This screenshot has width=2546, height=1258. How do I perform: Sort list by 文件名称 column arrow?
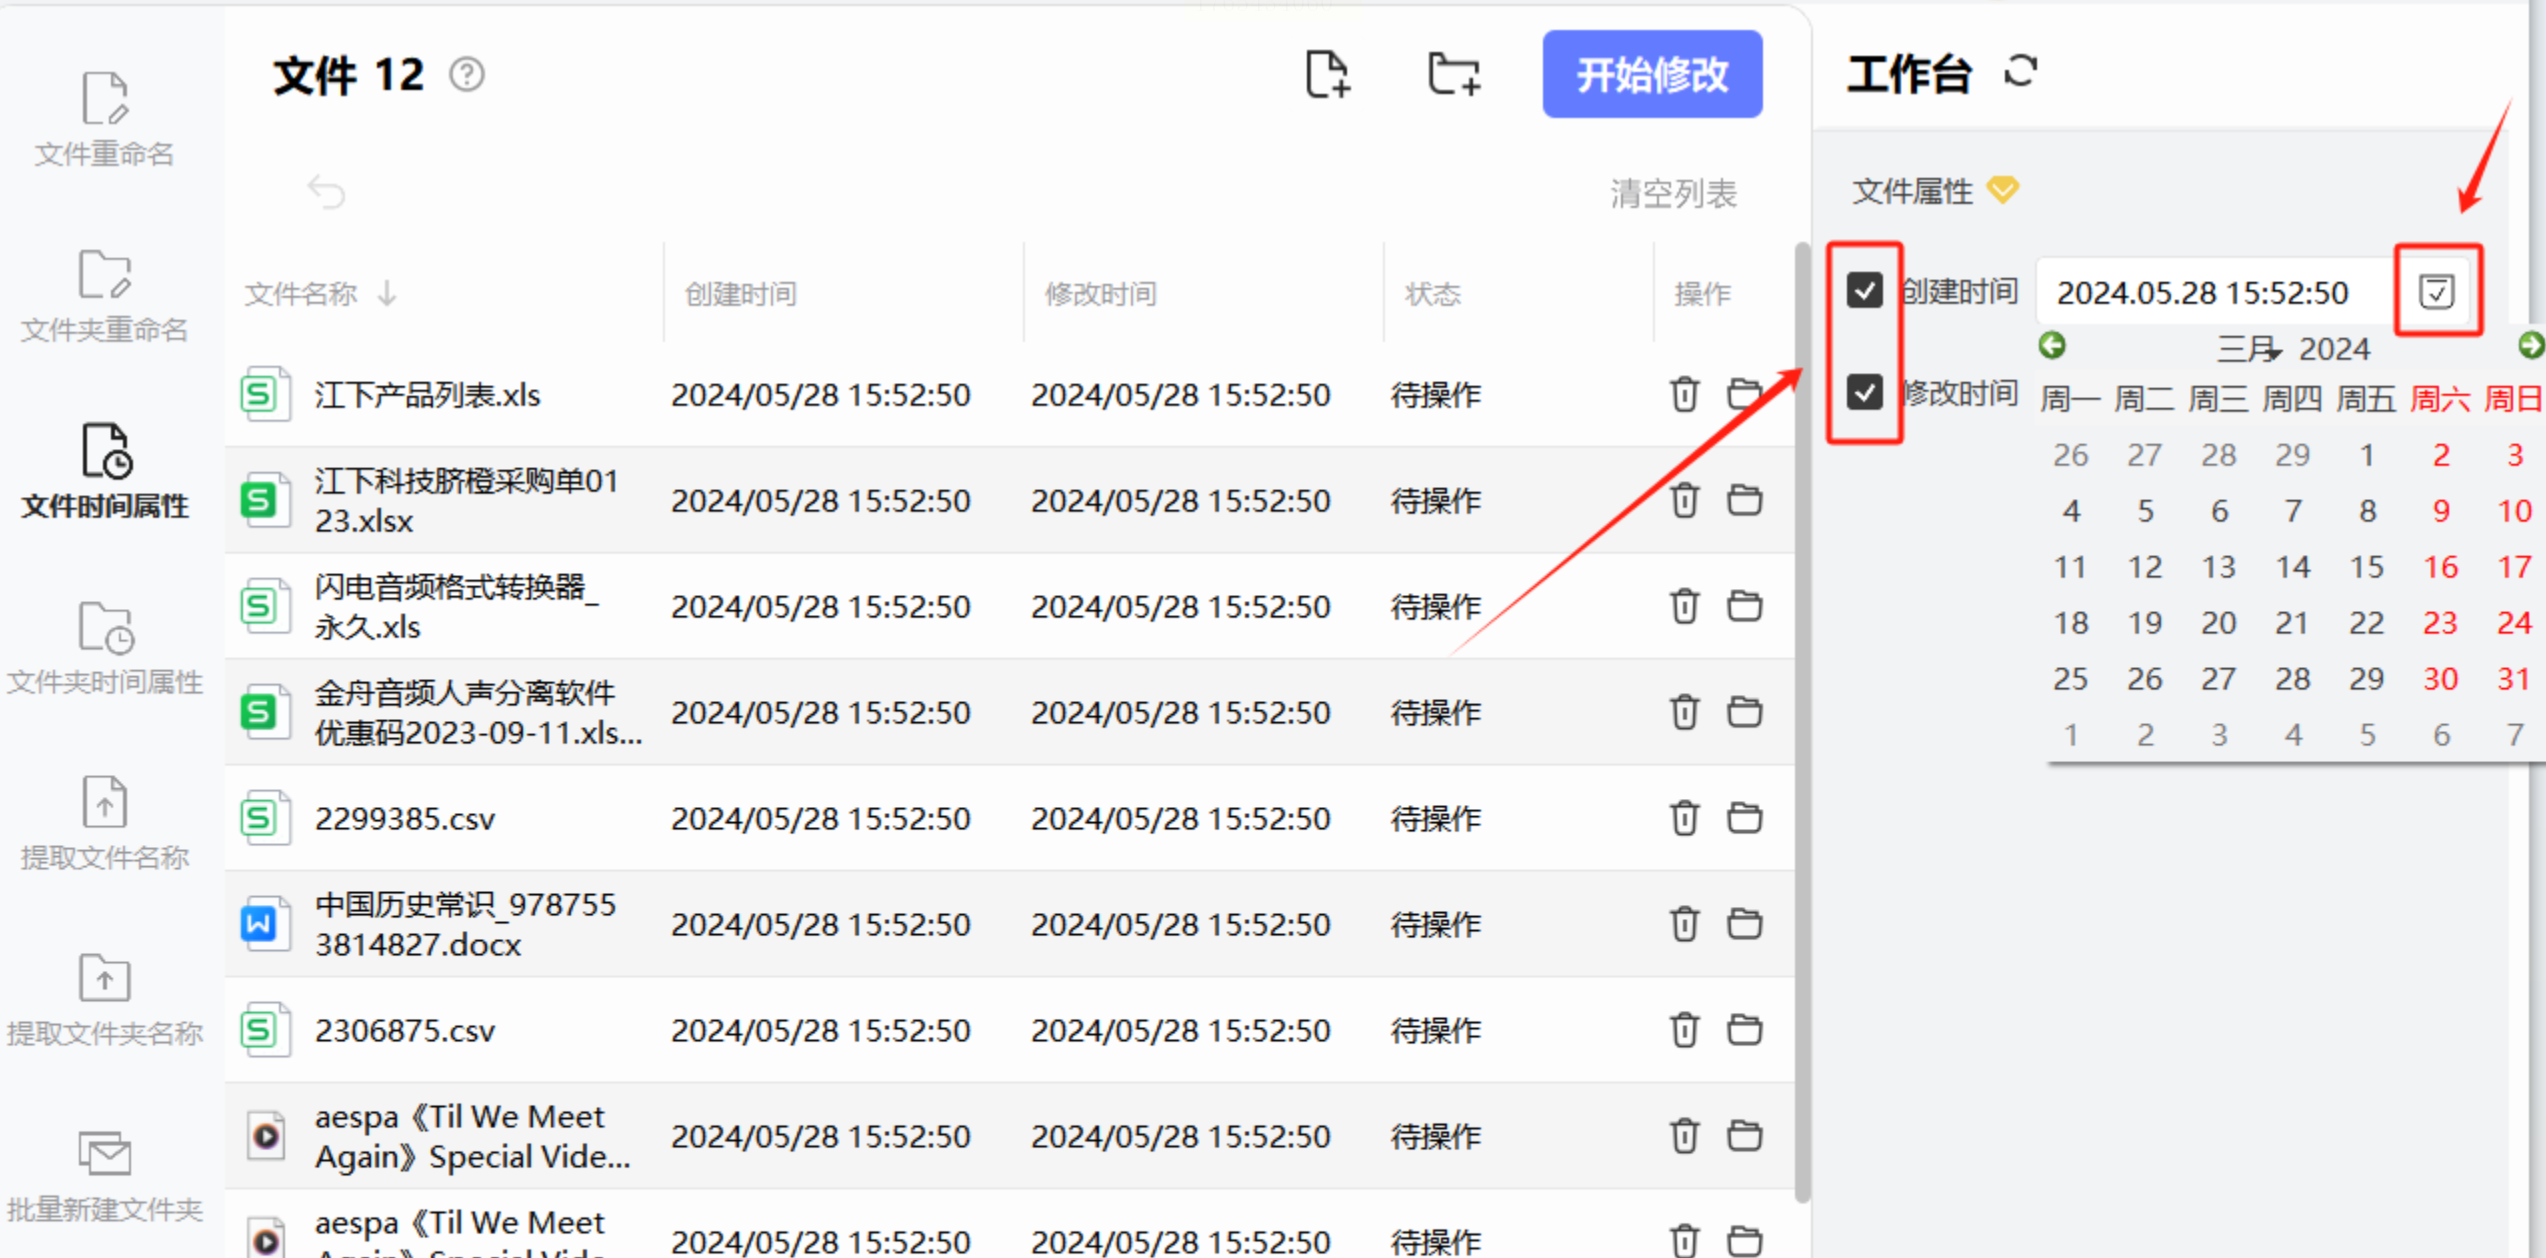(x=387, y=293)
